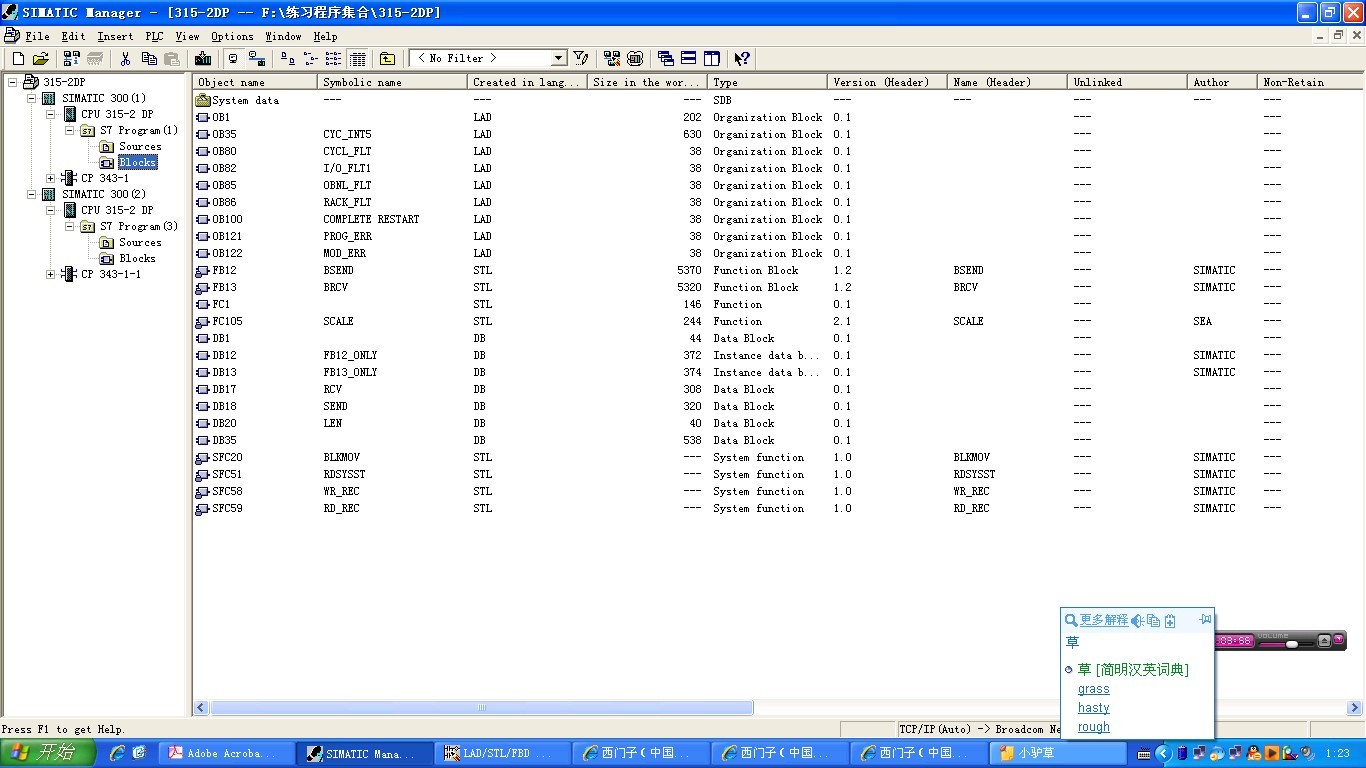Adjust the media player volume slider
Viewport: 1366px width, 768px height.
[x=1292, y=644]
